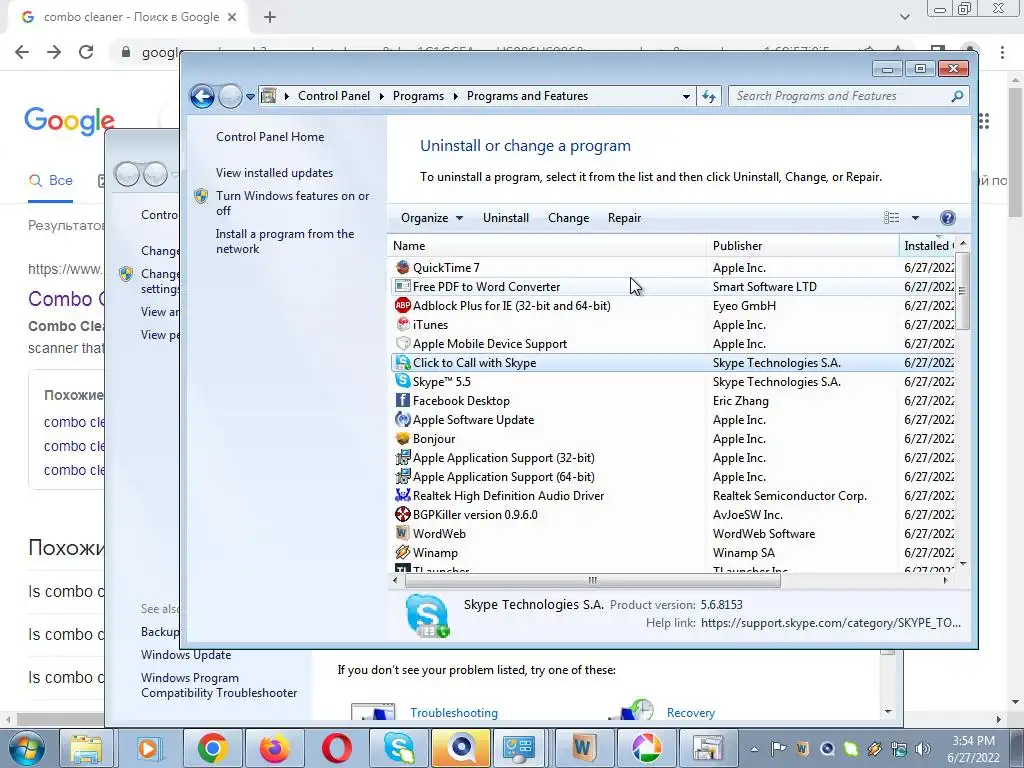The image size is (1024, 768).
Task: Click the refresh button beside the address bar
Action: [709, 97]
